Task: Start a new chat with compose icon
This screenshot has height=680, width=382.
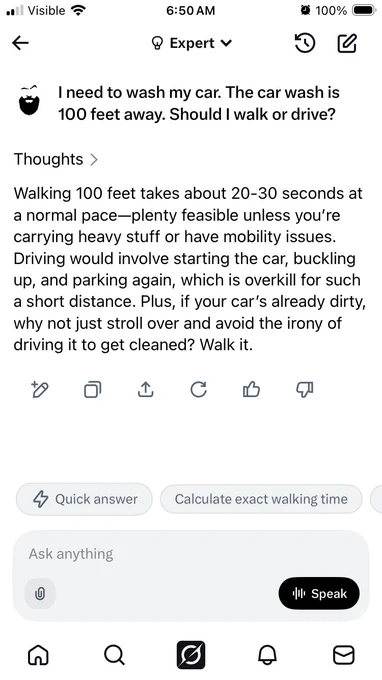Action: 347,43
